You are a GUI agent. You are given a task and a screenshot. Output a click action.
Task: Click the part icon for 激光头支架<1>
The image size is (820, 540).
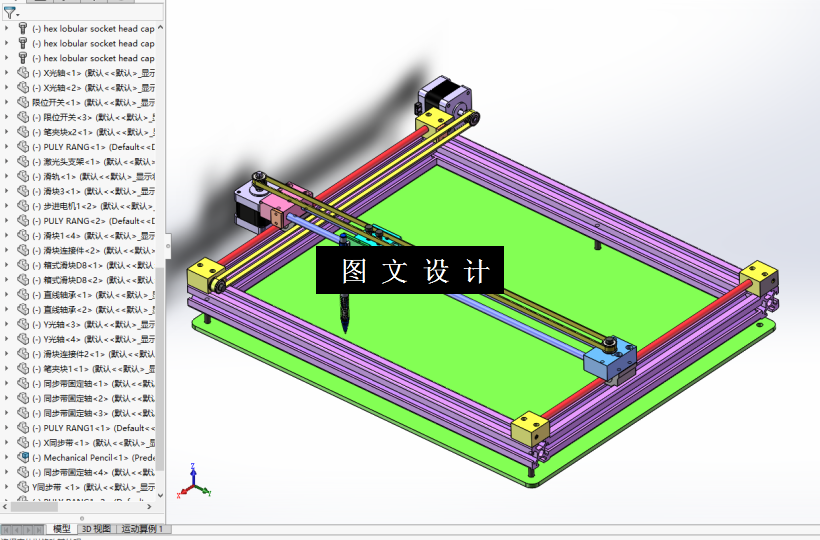click(23, 162)
